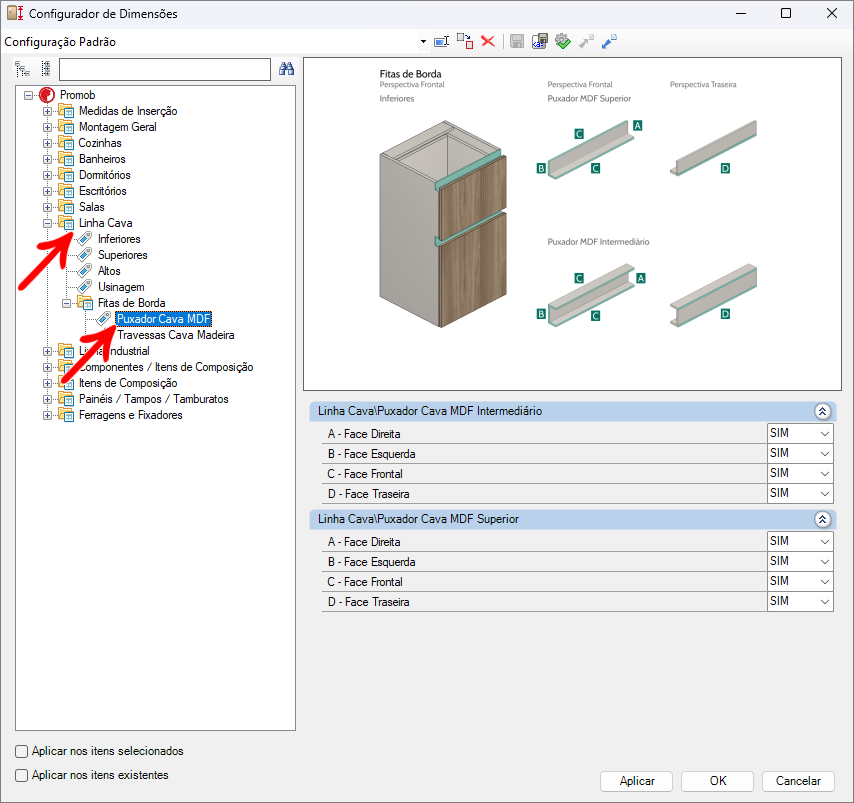Open Configuração Padrão dropdown arrow
Viewport: 854px width, 803px height.
(424, 42)
